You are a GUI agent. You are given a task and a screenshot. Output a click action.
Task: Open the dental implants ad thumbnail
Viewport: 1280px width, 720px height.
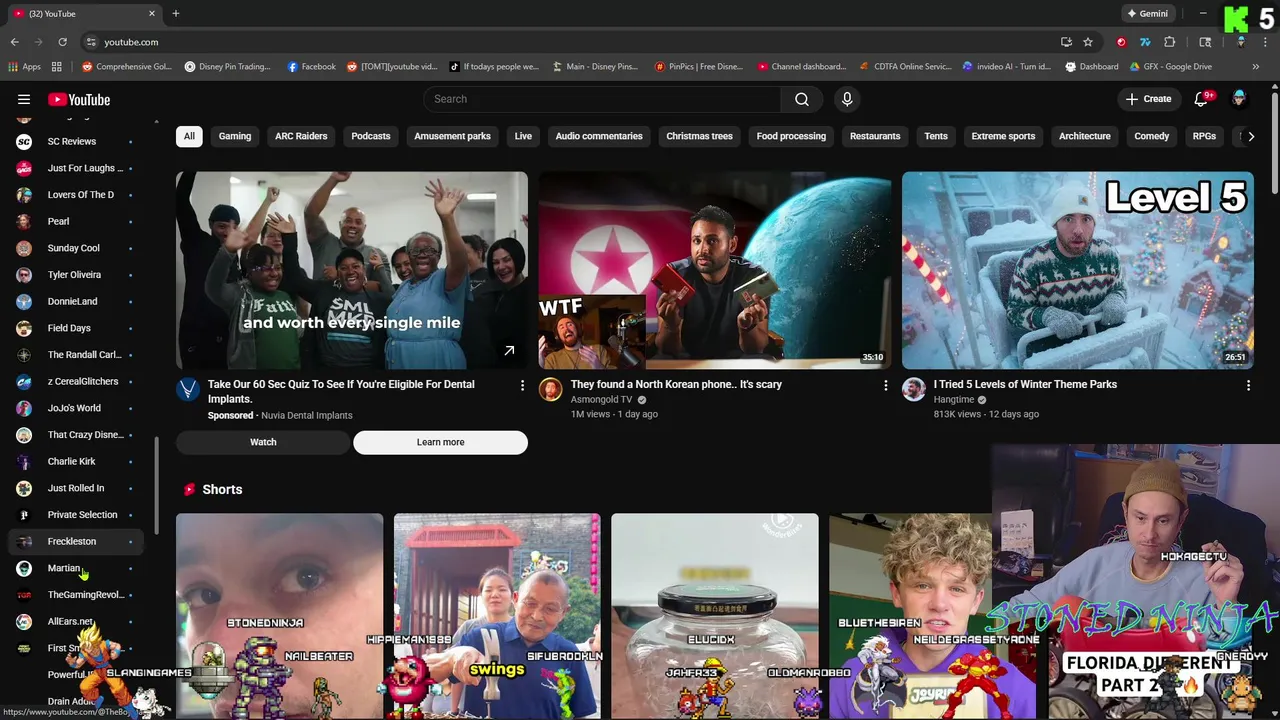pos(352,270)
